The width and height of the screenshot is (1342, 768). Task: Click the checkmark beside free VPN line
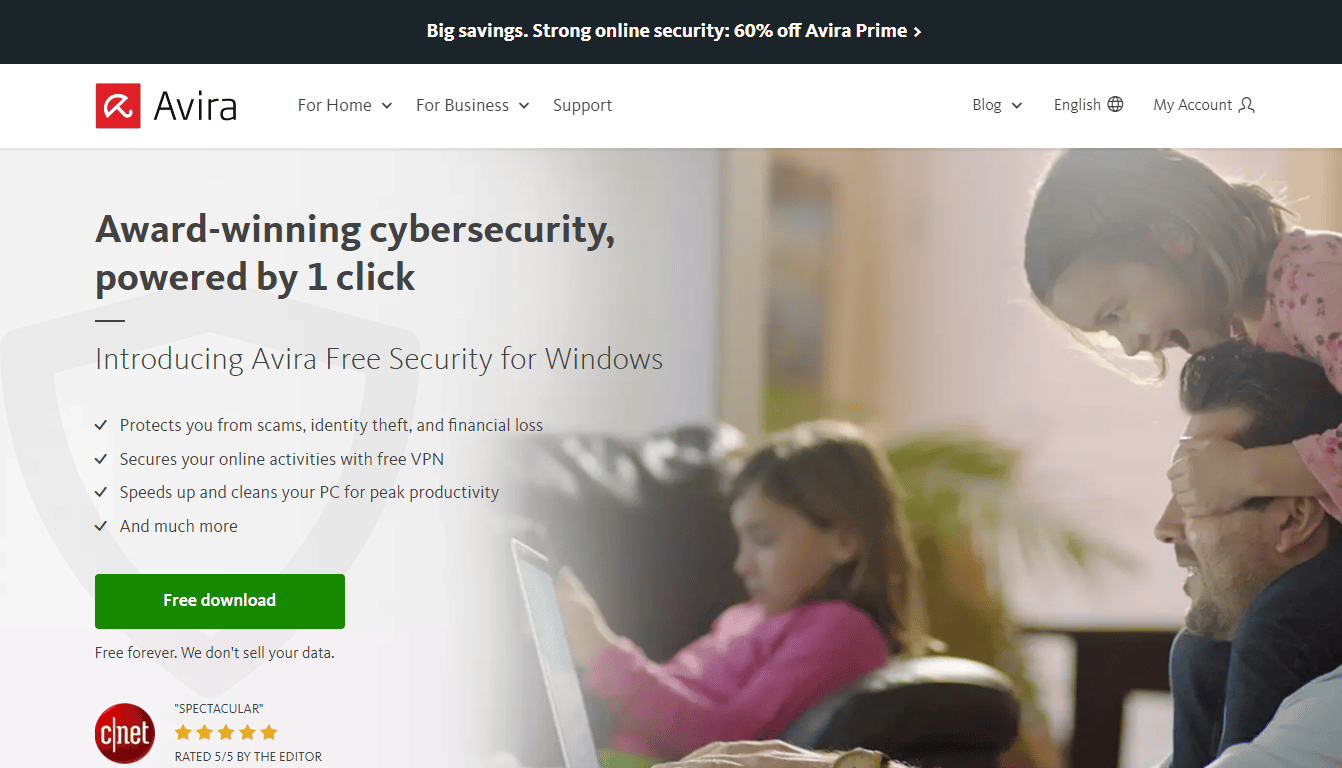101,459
